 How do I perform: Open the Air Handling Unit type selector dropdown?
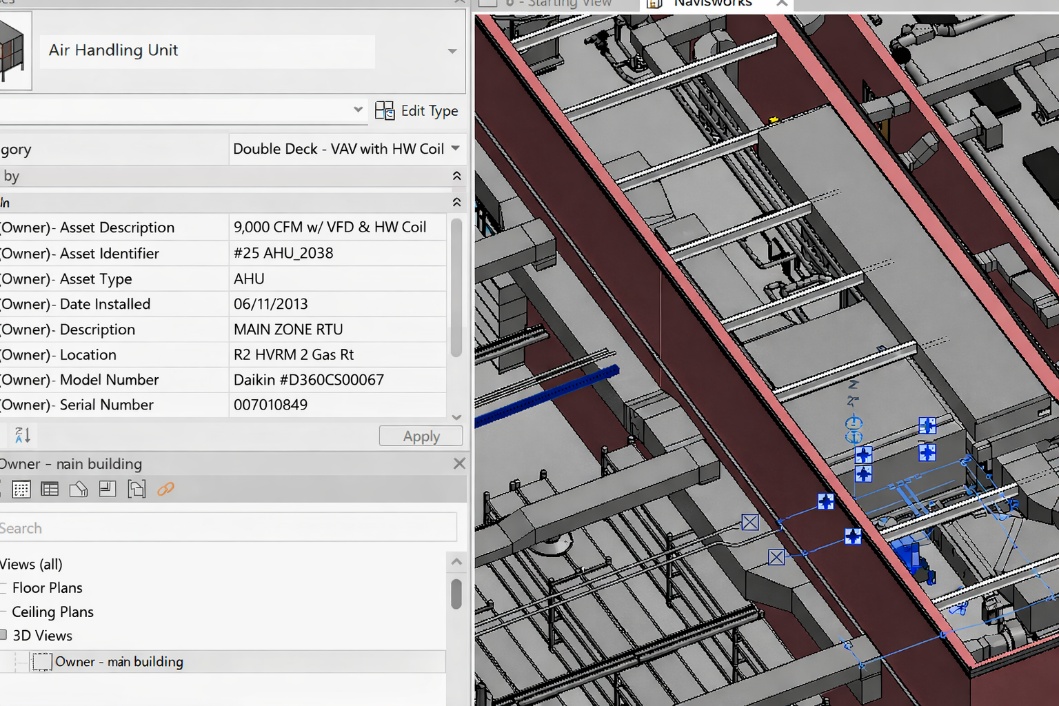click(452, 51)
